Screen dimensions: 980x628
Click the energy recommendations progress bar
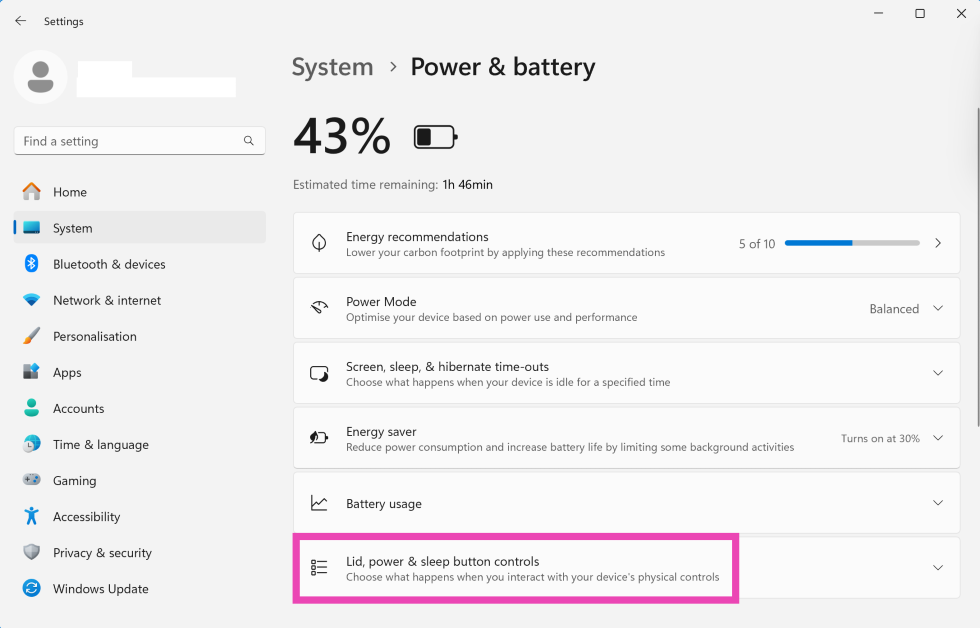click(x=851, y=244)
